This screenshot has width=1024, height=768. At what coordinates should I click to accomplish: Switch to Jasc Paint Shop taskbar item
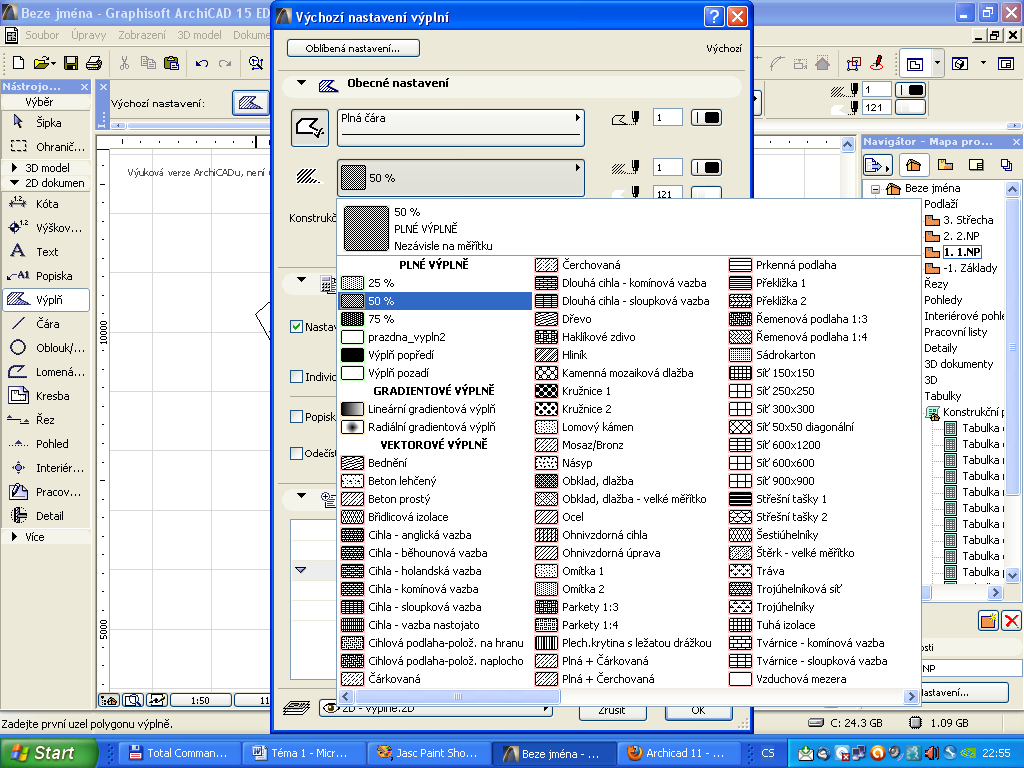pyautogui.click(x=428, y=753)
